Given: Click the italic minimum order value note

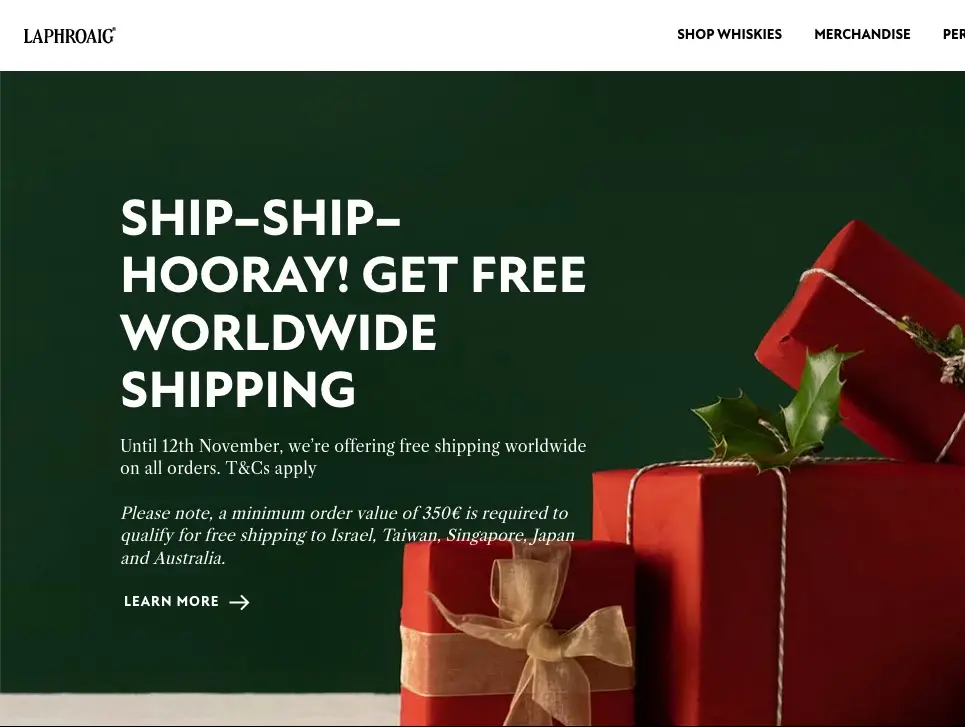Looking at the screenshot, I should [348, 536].
